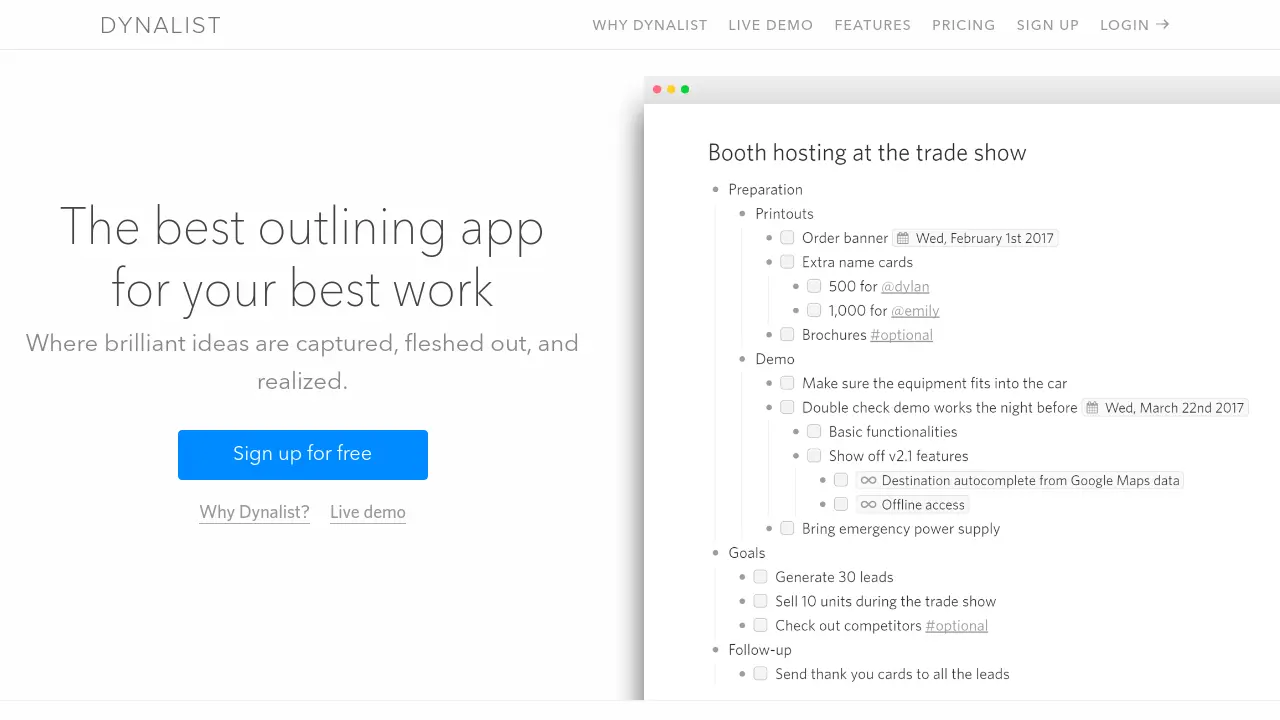Click infinity link icon on Offline access item

click(x=868, y=505)
